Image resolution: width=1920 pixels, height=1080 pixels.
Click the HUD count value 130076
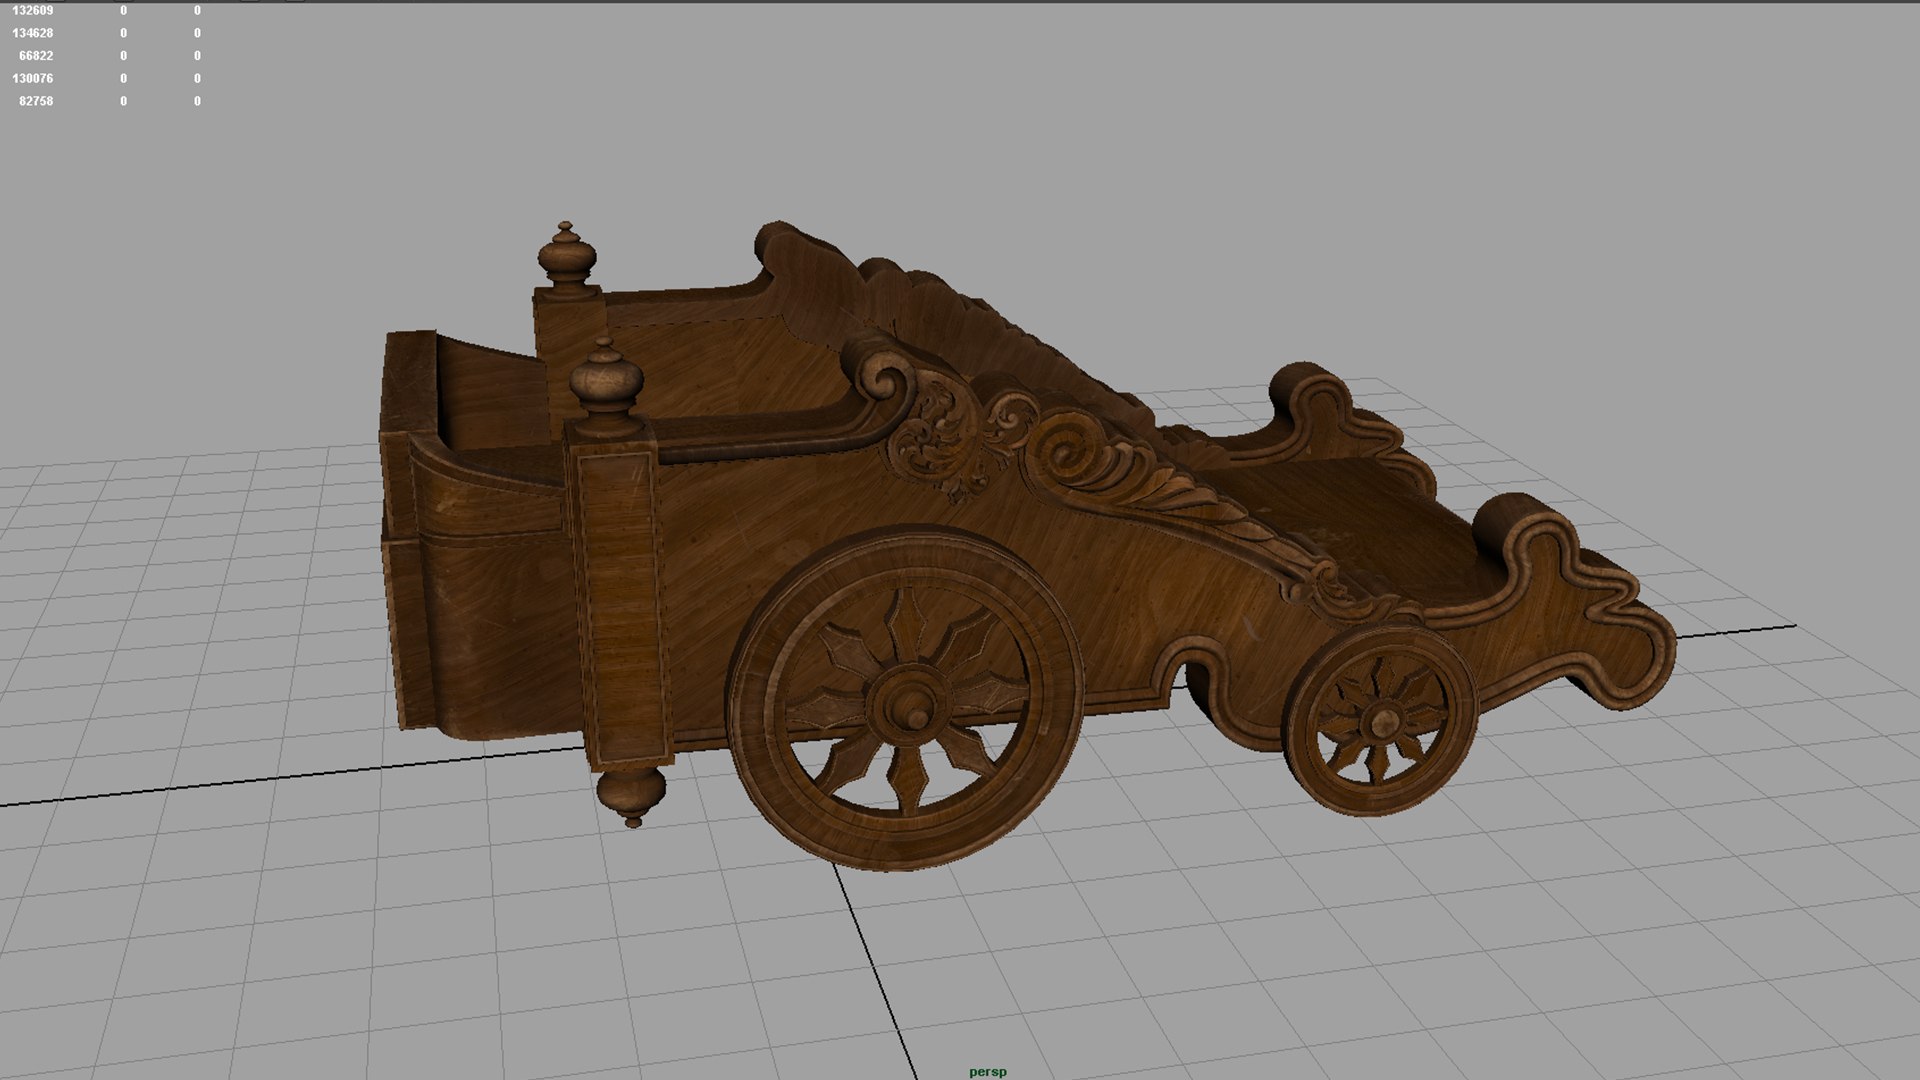pyautogui.click(x=33, y=78)
